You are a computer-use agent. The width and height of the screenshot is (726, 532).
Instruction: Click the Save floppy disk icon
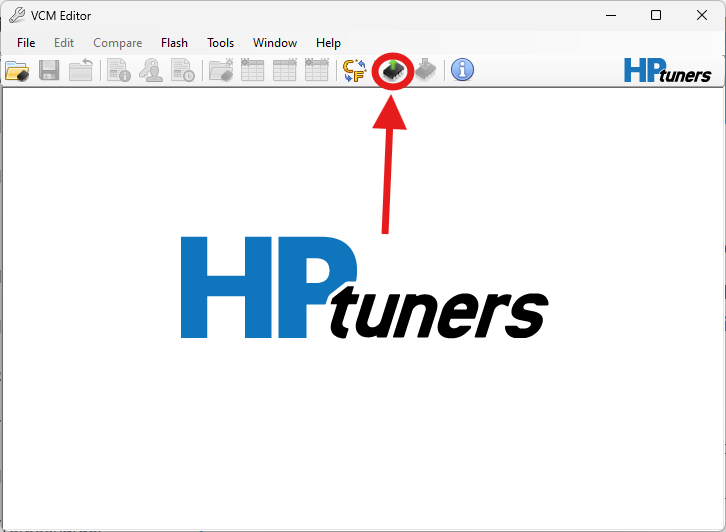click(49, 70)
